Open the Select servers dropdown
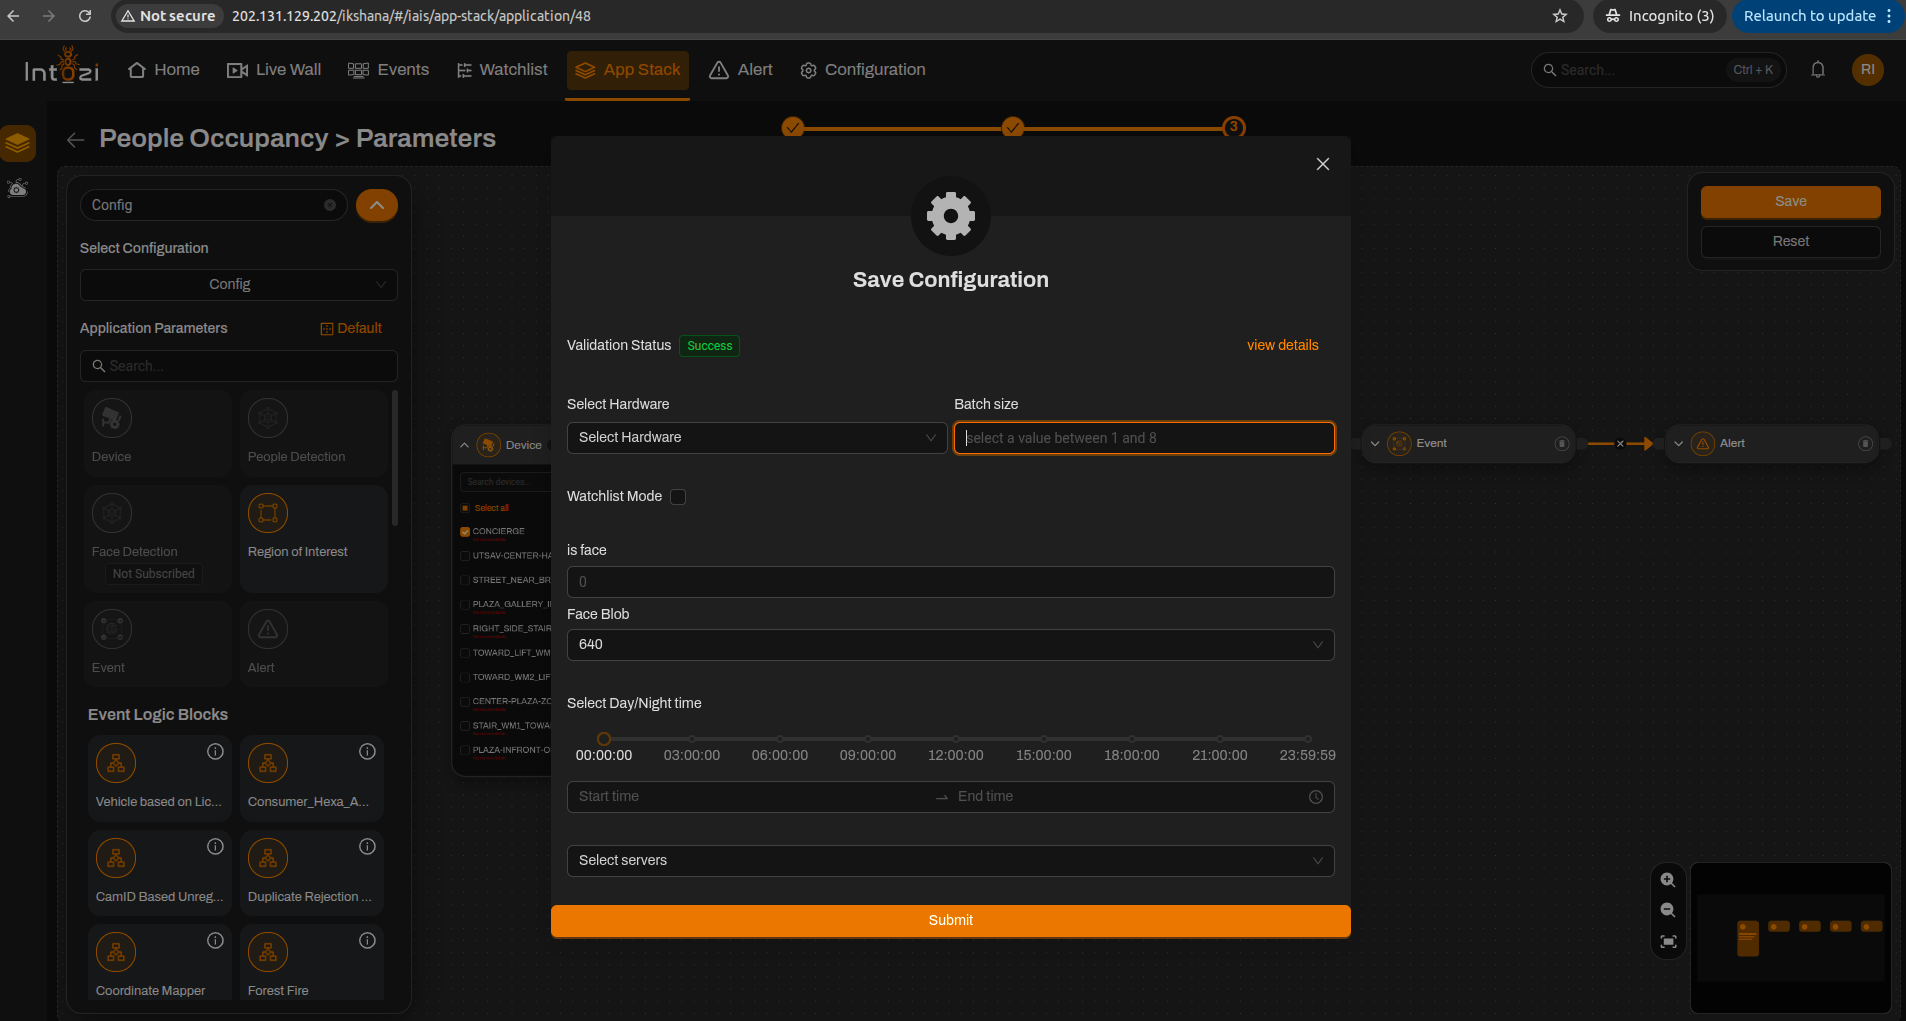Screen dimensions: 1906x1021 pos(950,861)
